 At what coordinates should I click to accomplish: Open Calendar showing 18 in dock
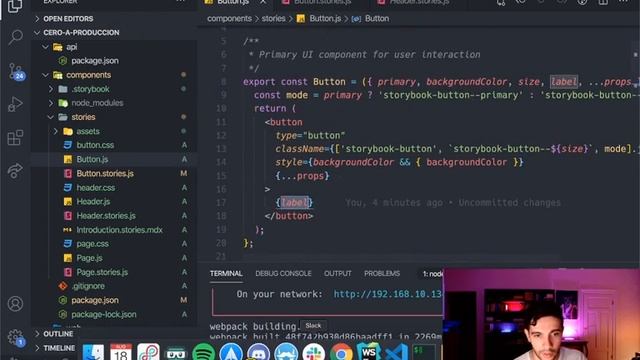121,352
